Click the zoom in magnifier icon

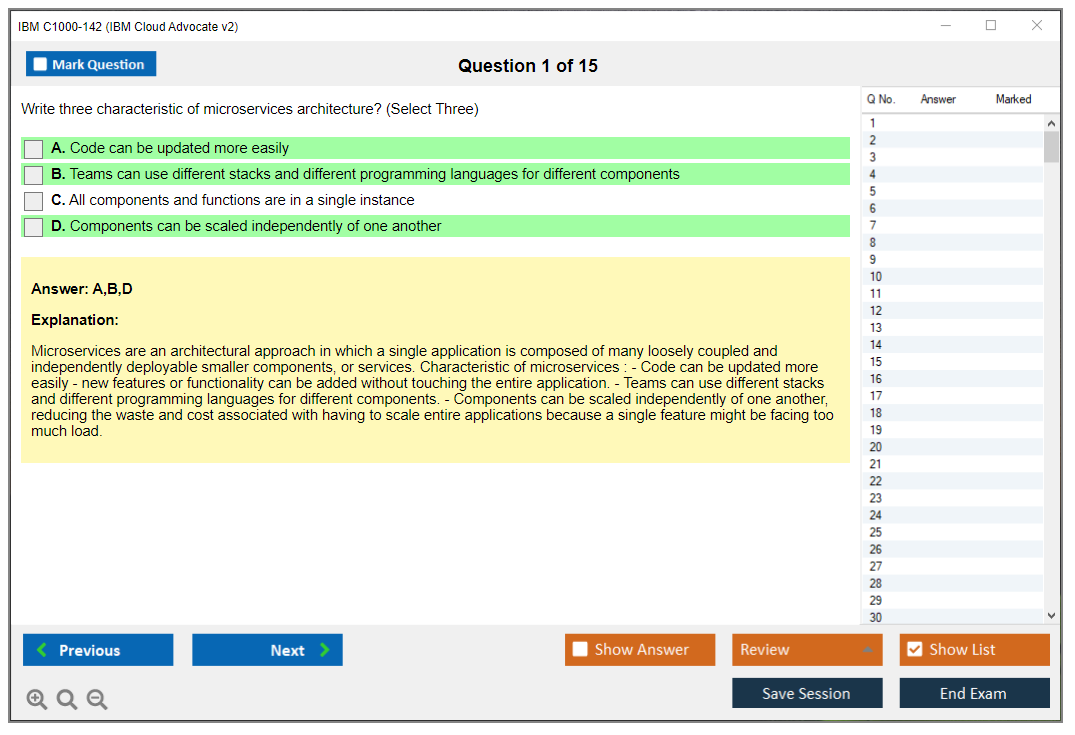(x=37, y=700)
